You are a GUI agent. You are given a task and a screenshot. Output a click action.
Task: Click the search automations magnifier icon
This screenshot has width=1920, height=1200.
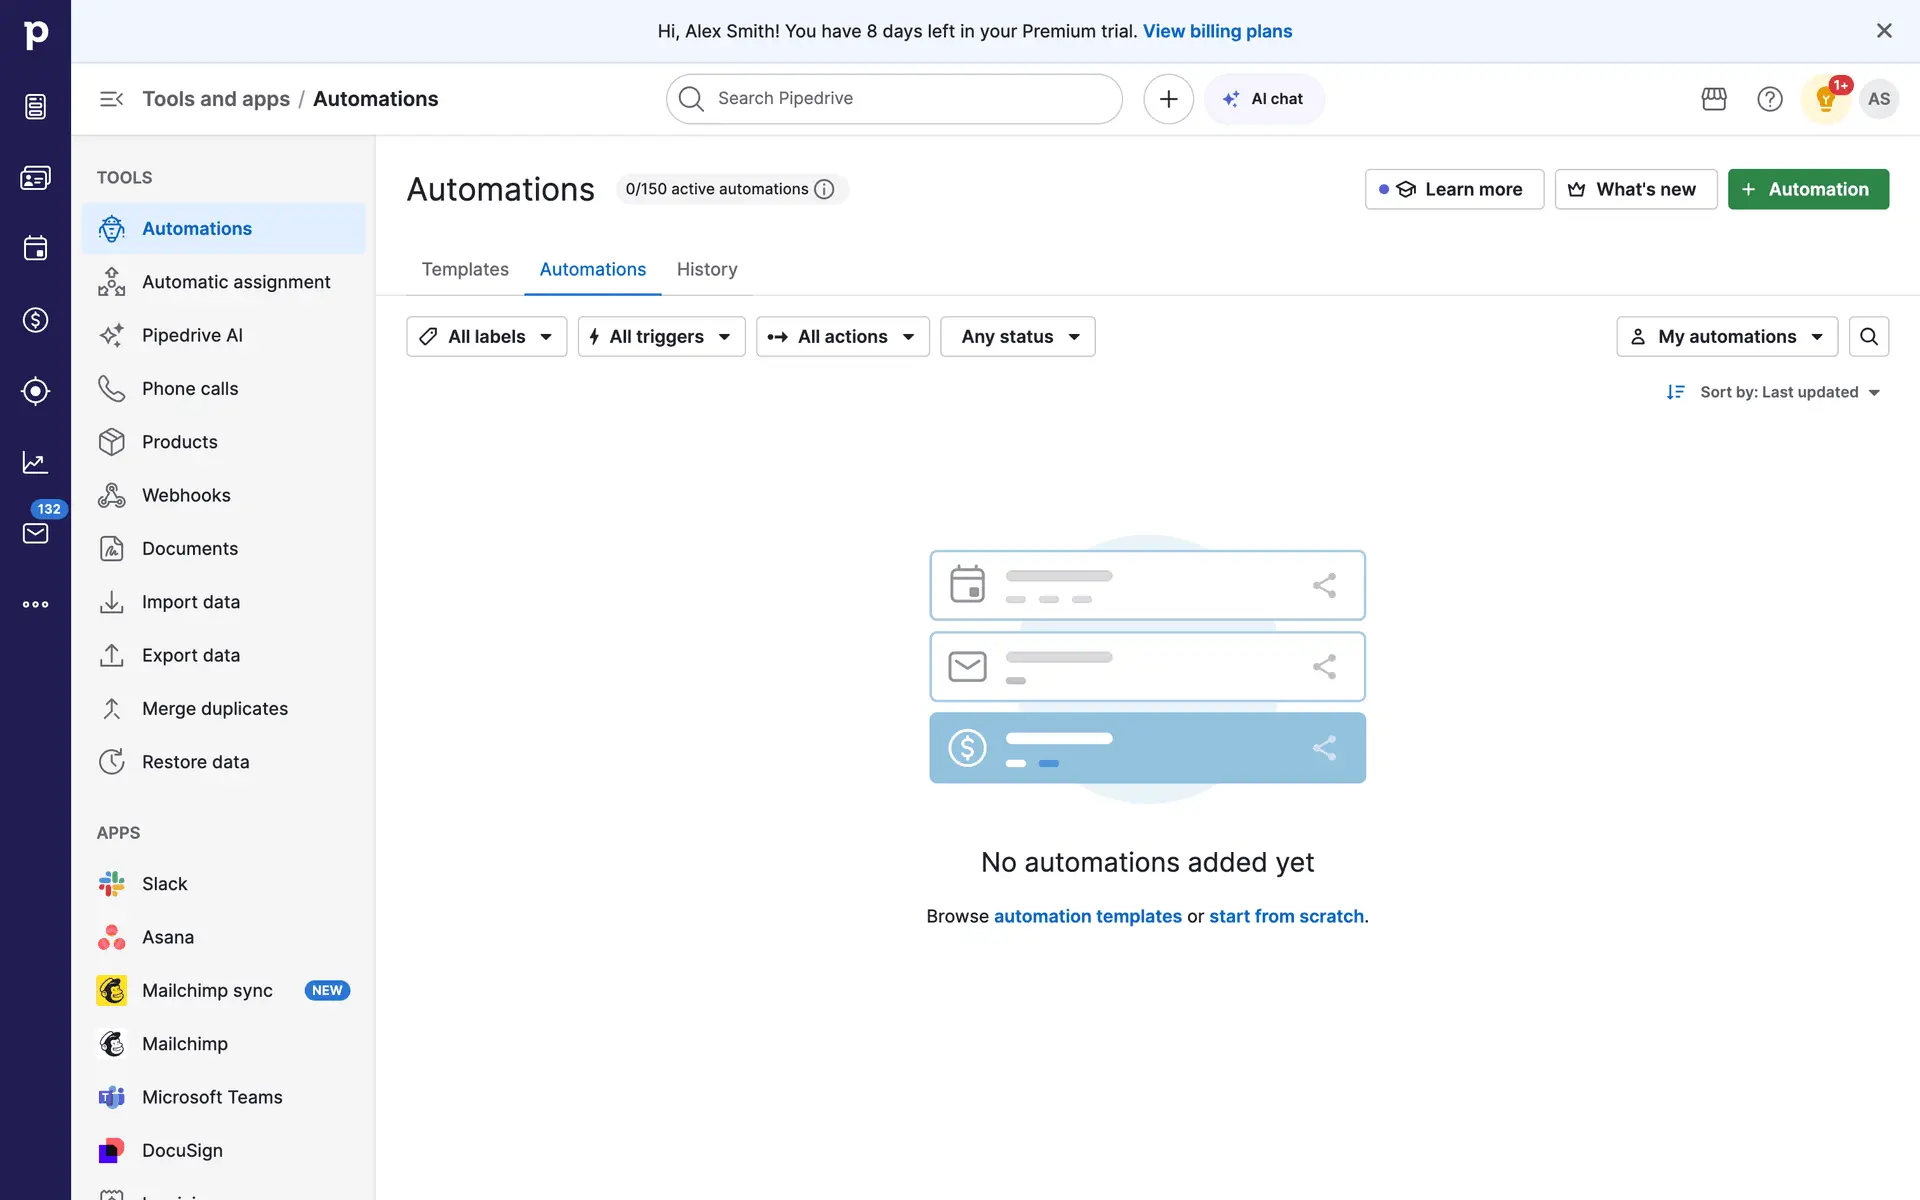click(1868, 337)
